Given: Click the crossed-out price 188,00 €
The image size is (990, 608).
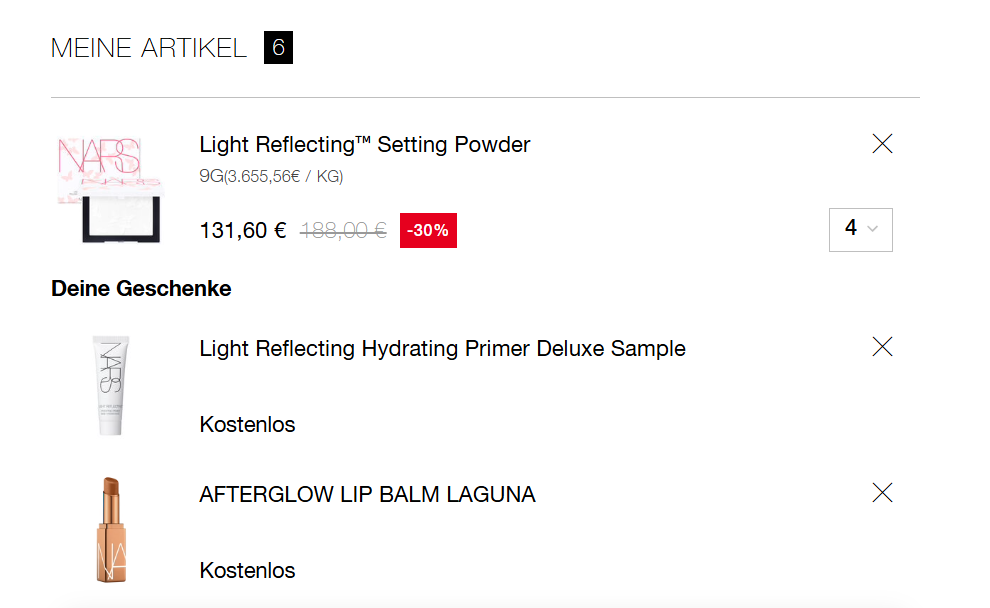Looking at the screenshot, I should [x=343, y=231].
